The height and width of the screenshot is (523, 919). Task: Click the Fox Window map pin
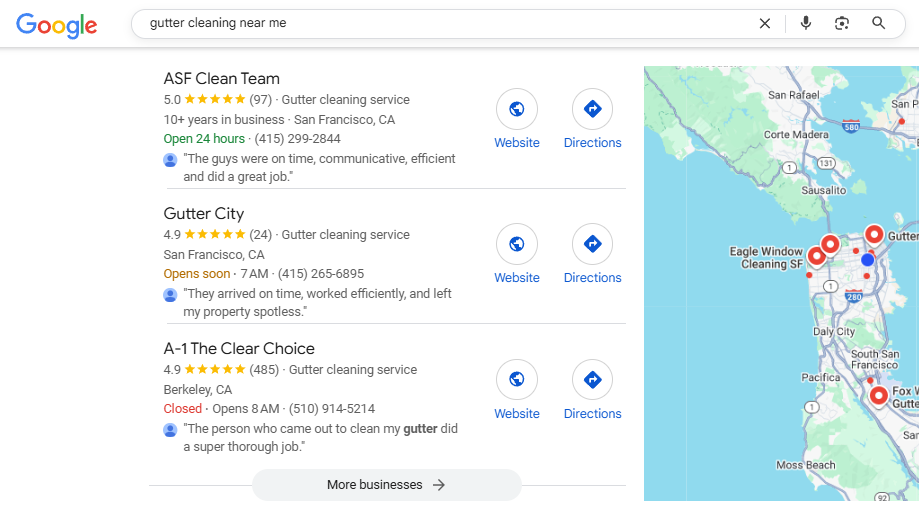pos(878,395)
